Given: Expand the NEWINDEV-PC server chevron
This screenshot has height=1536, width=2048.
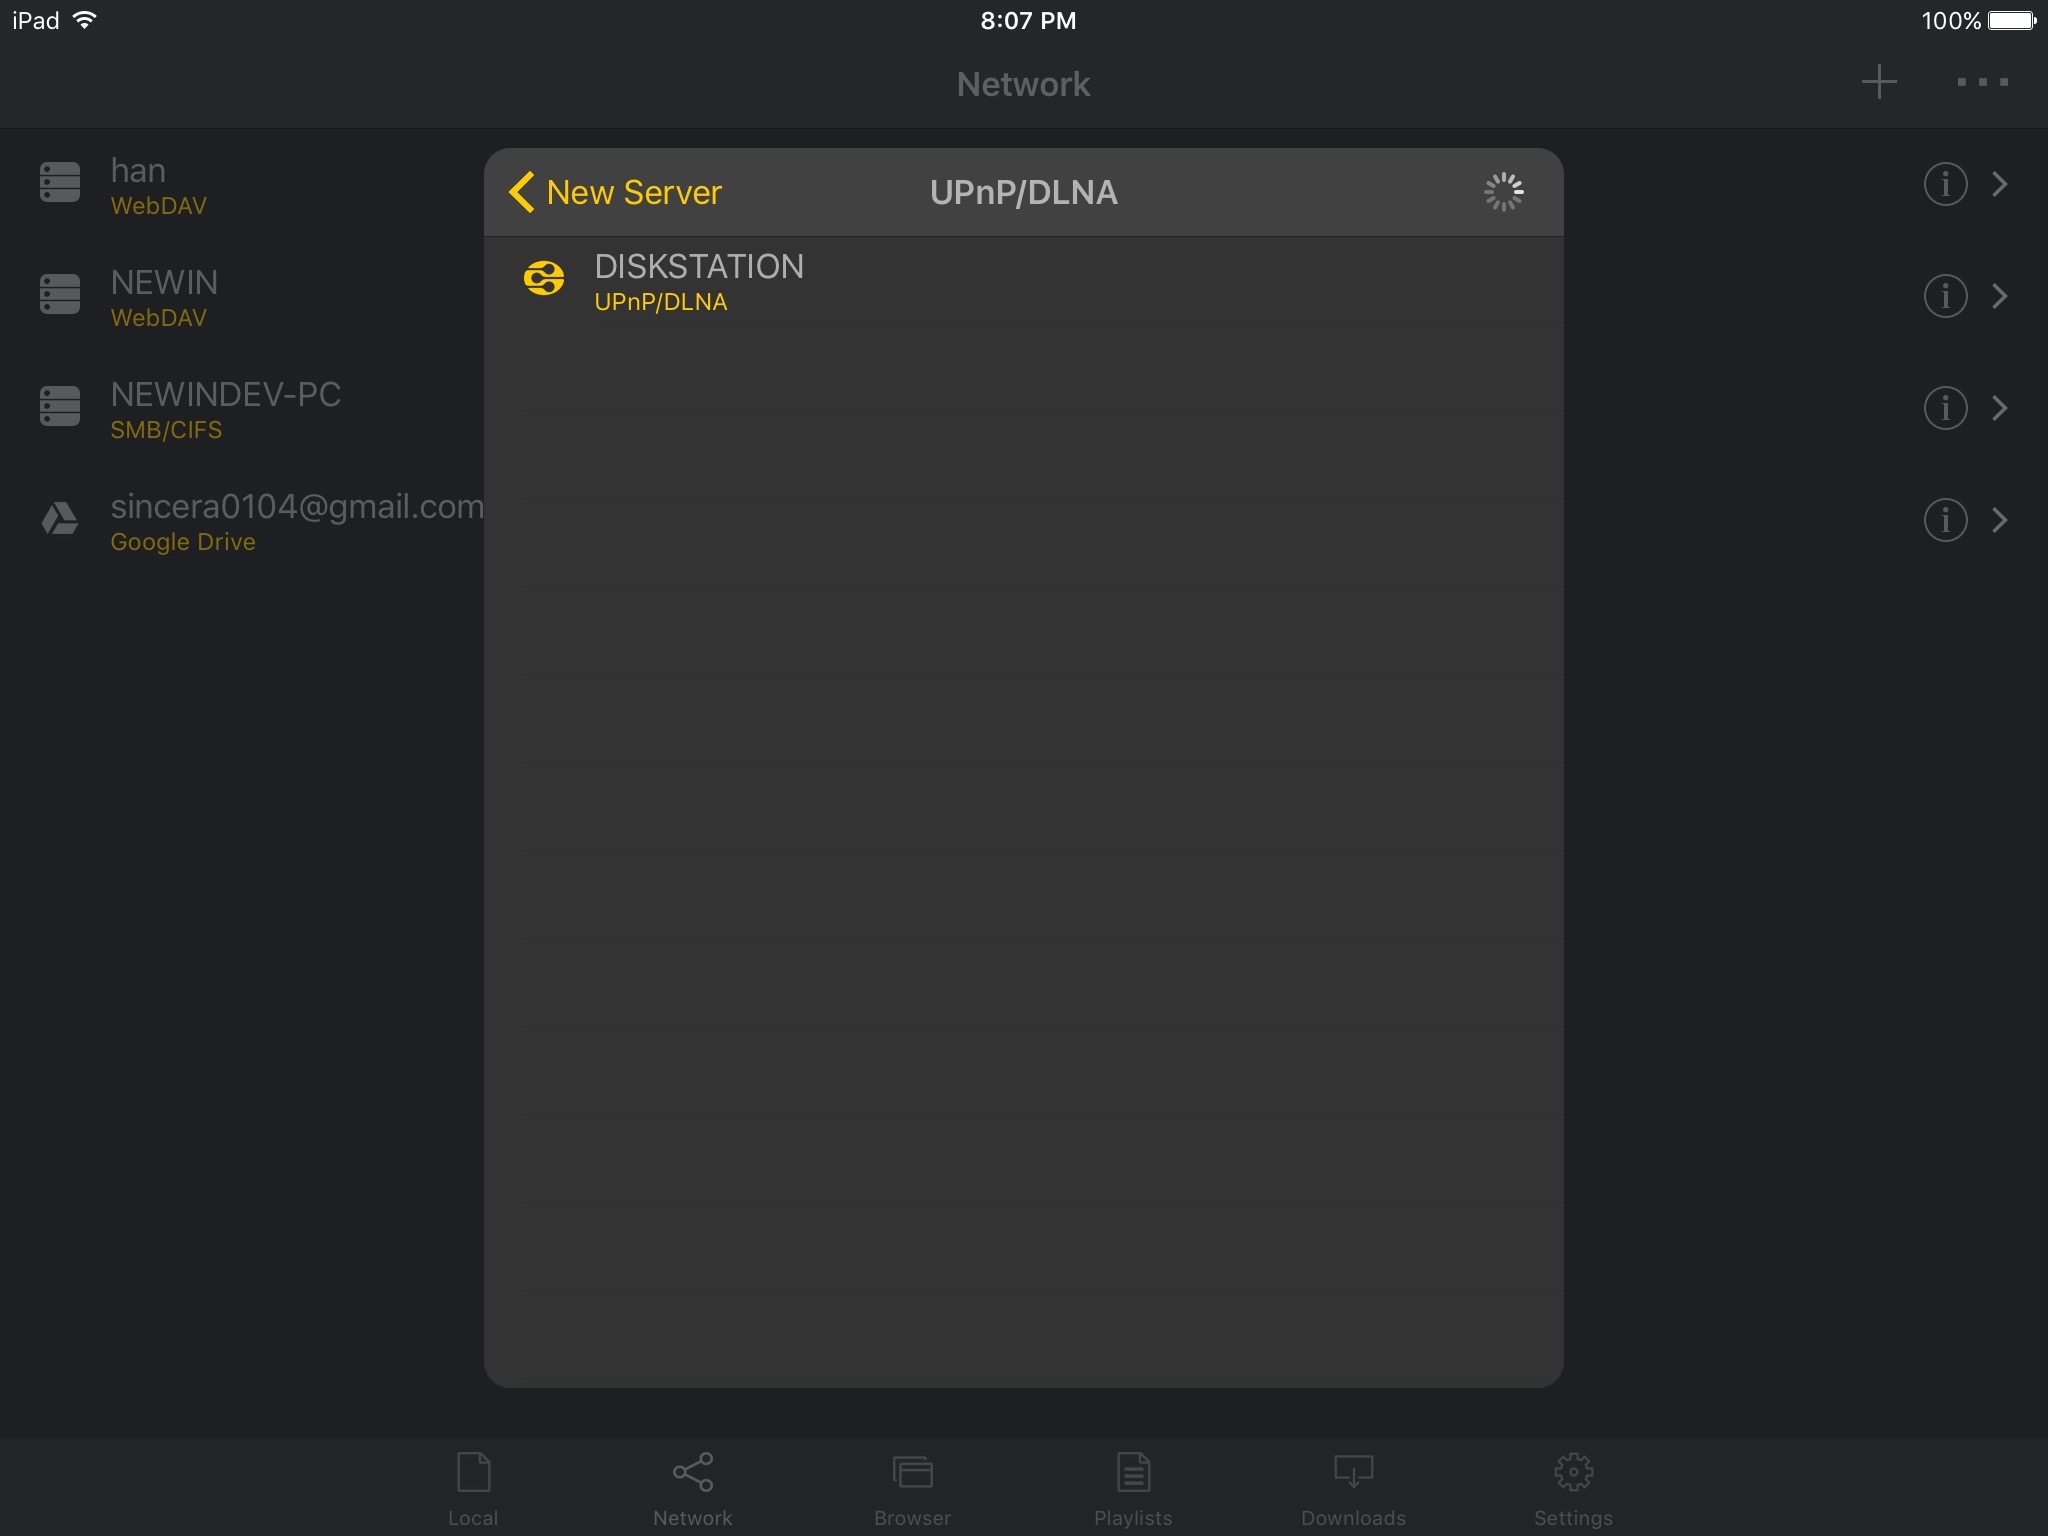Looking at the screenshot, I should [x=2000, y=408].
